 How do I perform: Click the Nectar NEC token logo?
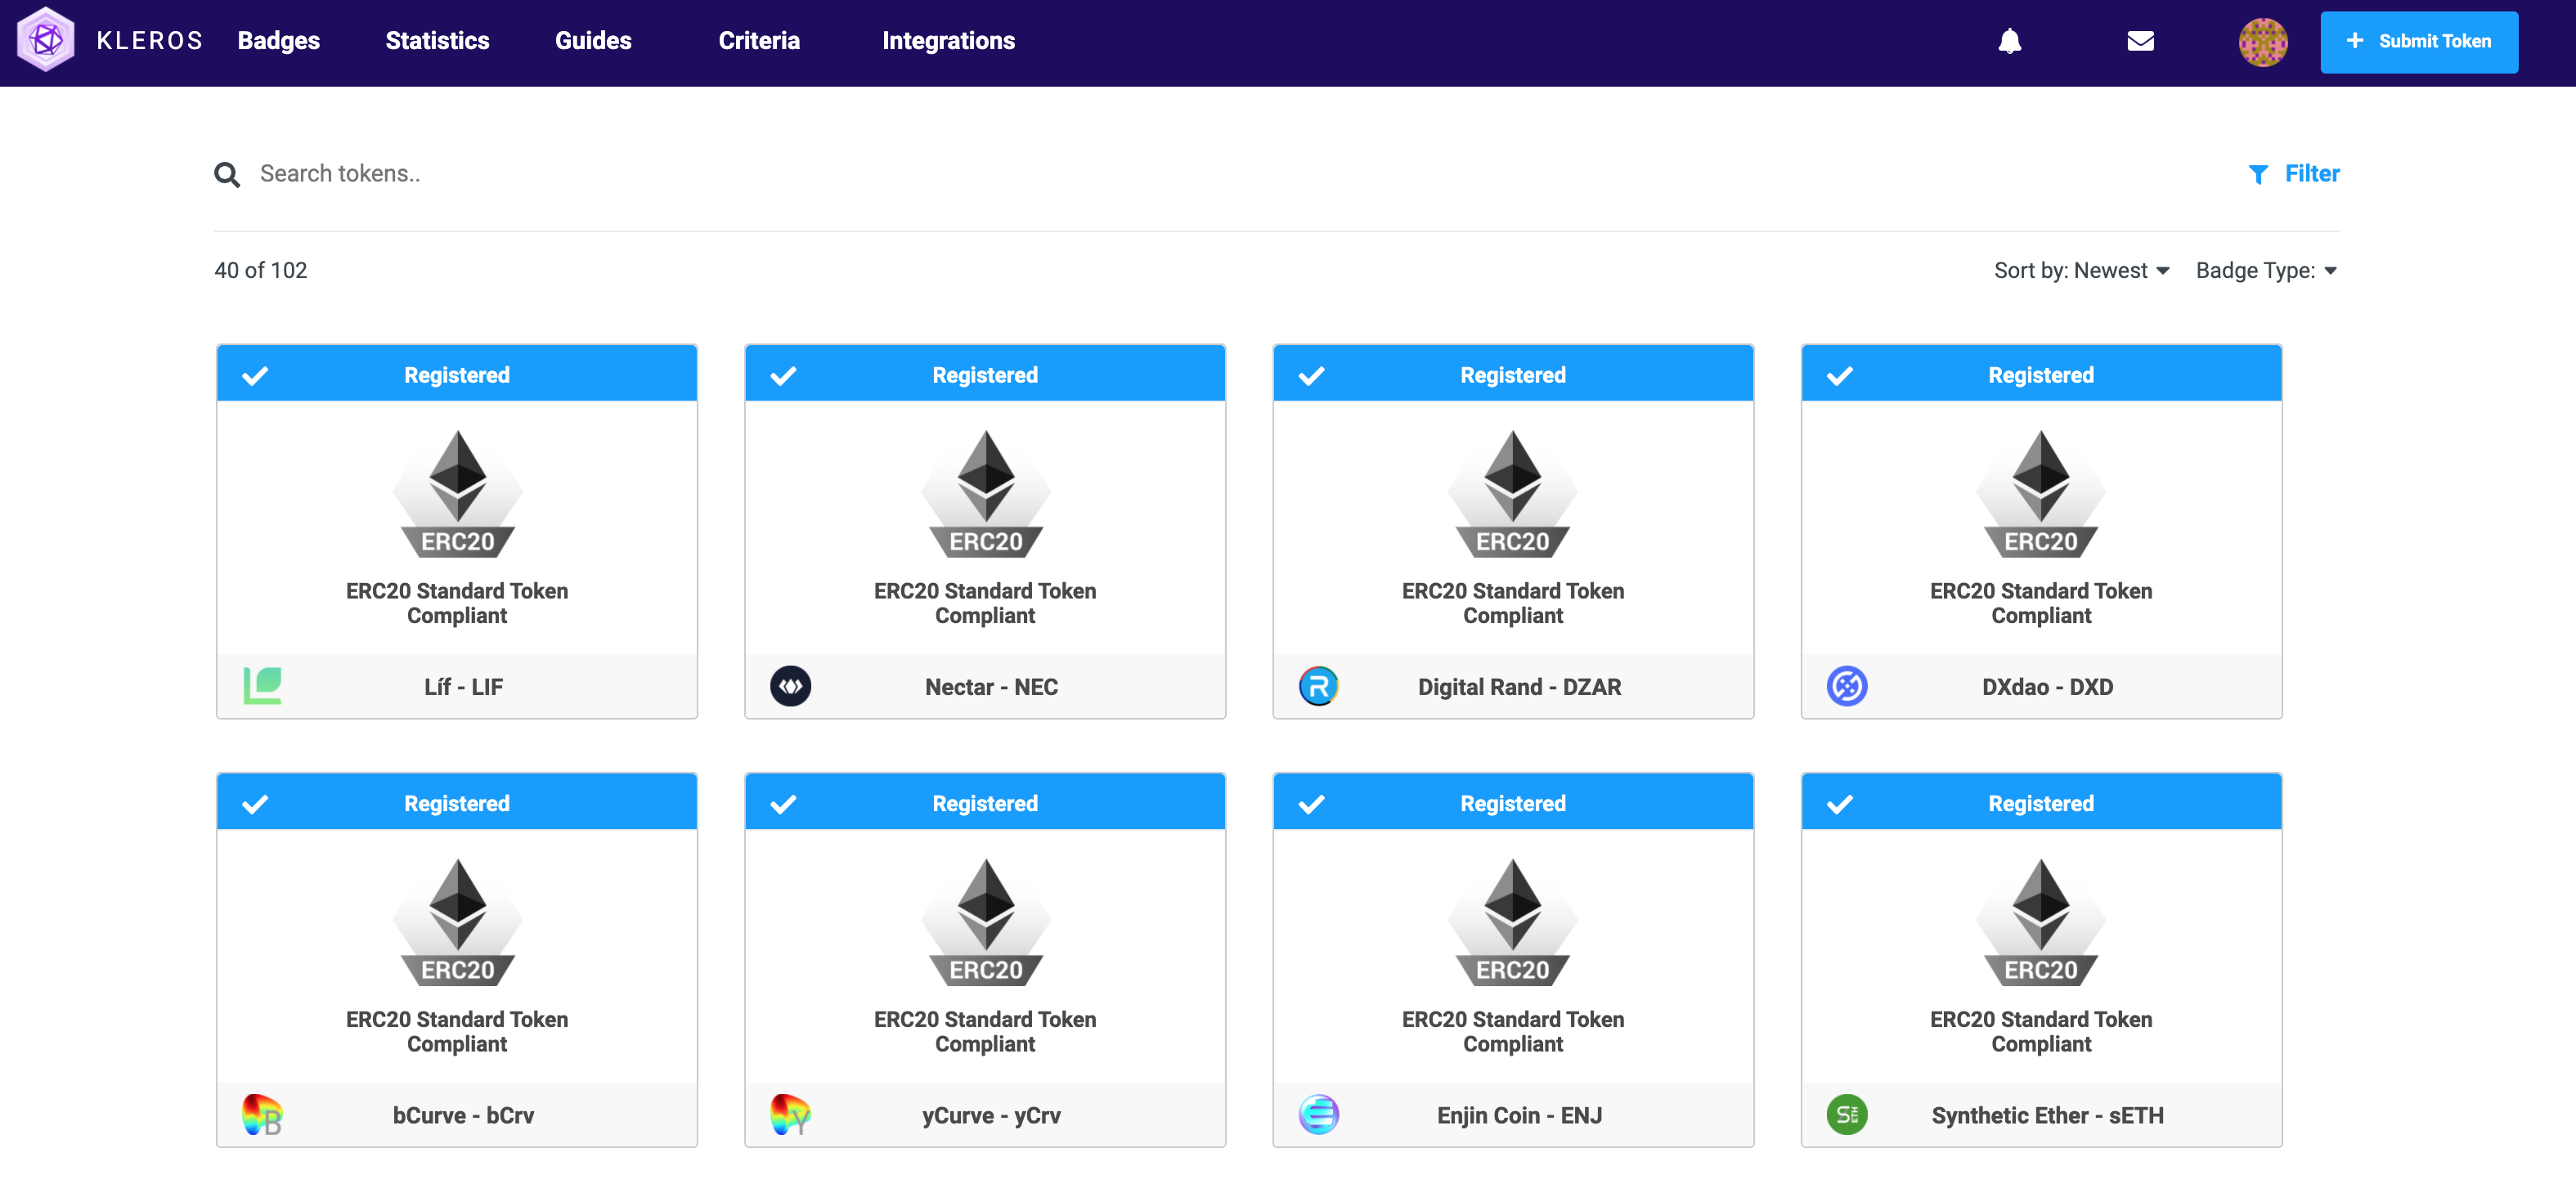pos(790,686)
